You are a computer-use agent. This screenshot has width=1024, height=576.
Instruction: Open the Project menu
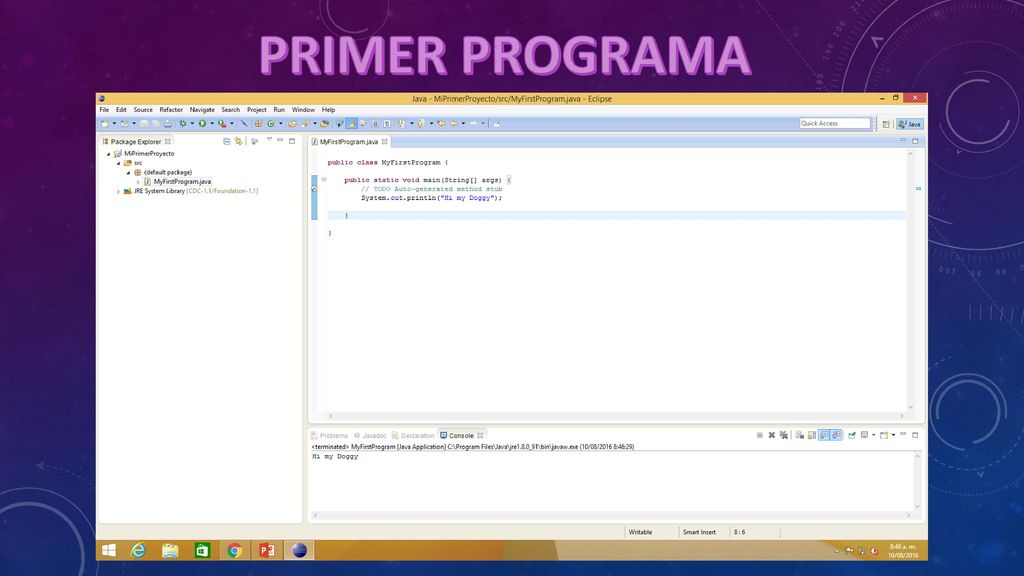click(257, 110)
